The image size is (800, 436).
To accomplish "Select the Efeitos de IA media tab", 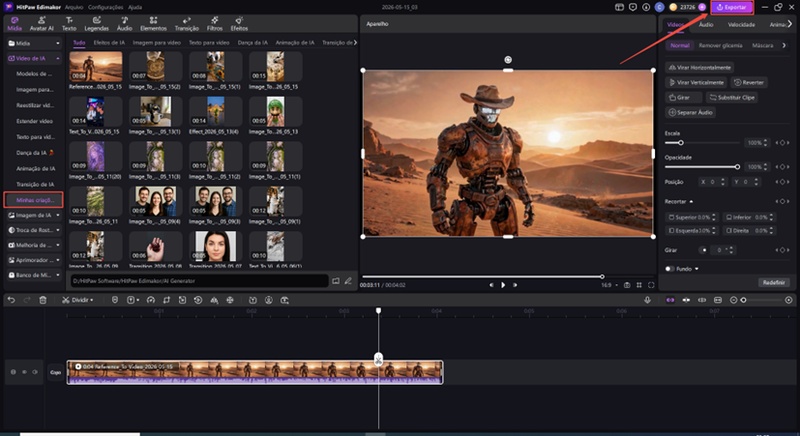I will tap(109, 43).
